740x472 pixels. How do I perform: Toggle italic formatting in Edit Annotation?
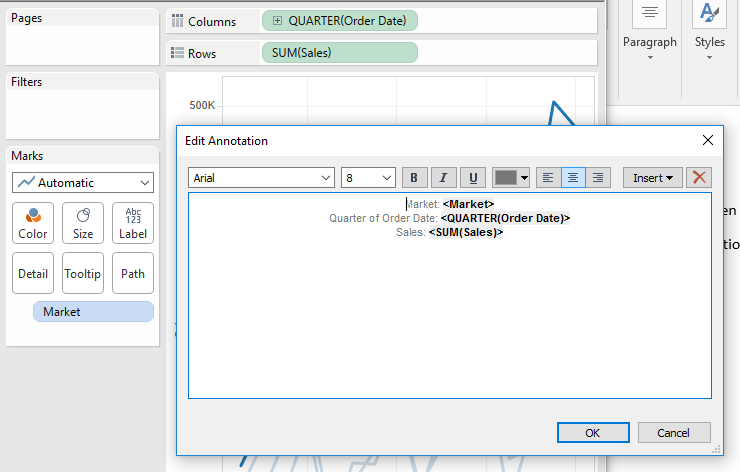pyautogui.click(x=444, y=178)
